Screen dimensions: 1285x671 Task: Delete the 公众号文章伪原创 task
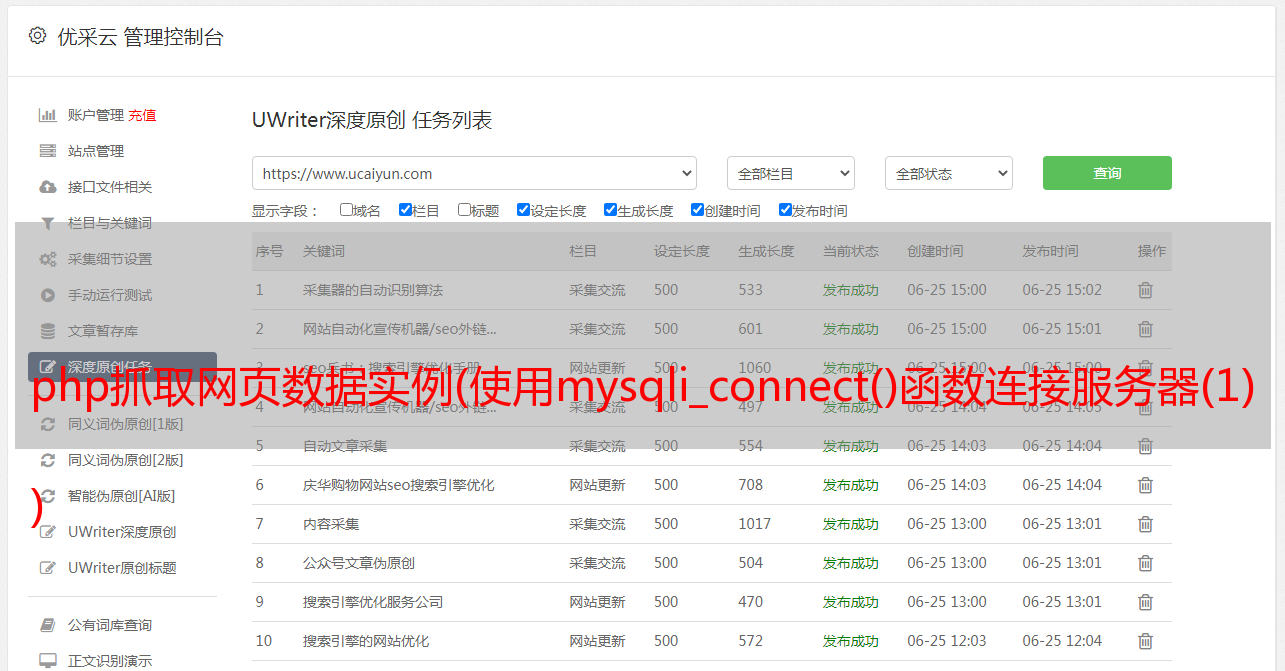1145,563
